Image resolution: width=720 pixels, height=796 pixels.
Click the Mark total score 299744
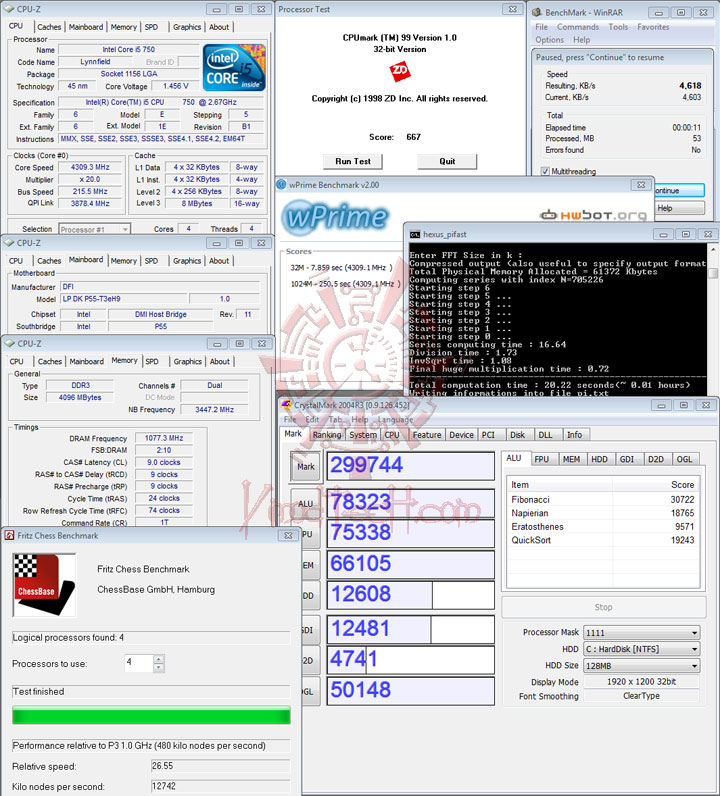[410, 465]
